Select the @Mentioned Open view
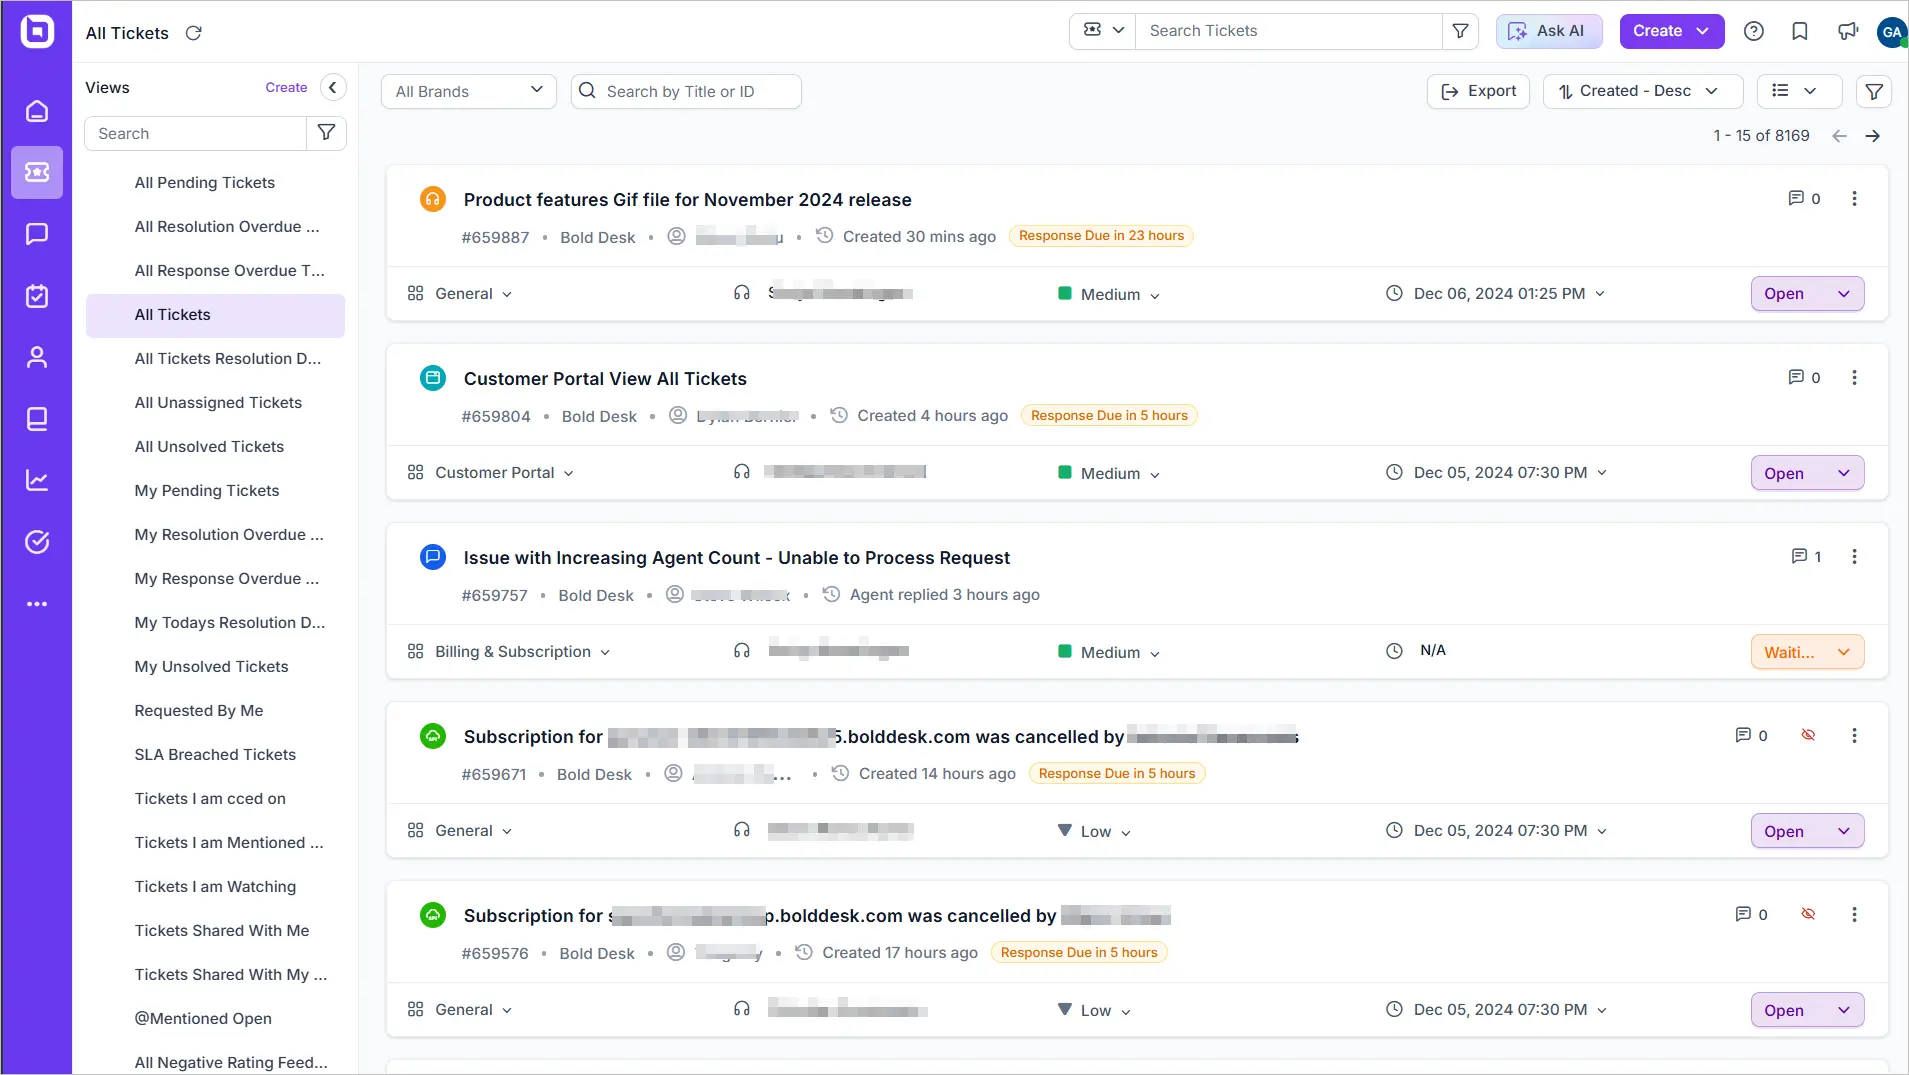The height and width of the screenshot is (1075, 1909). pos(203,1019)
